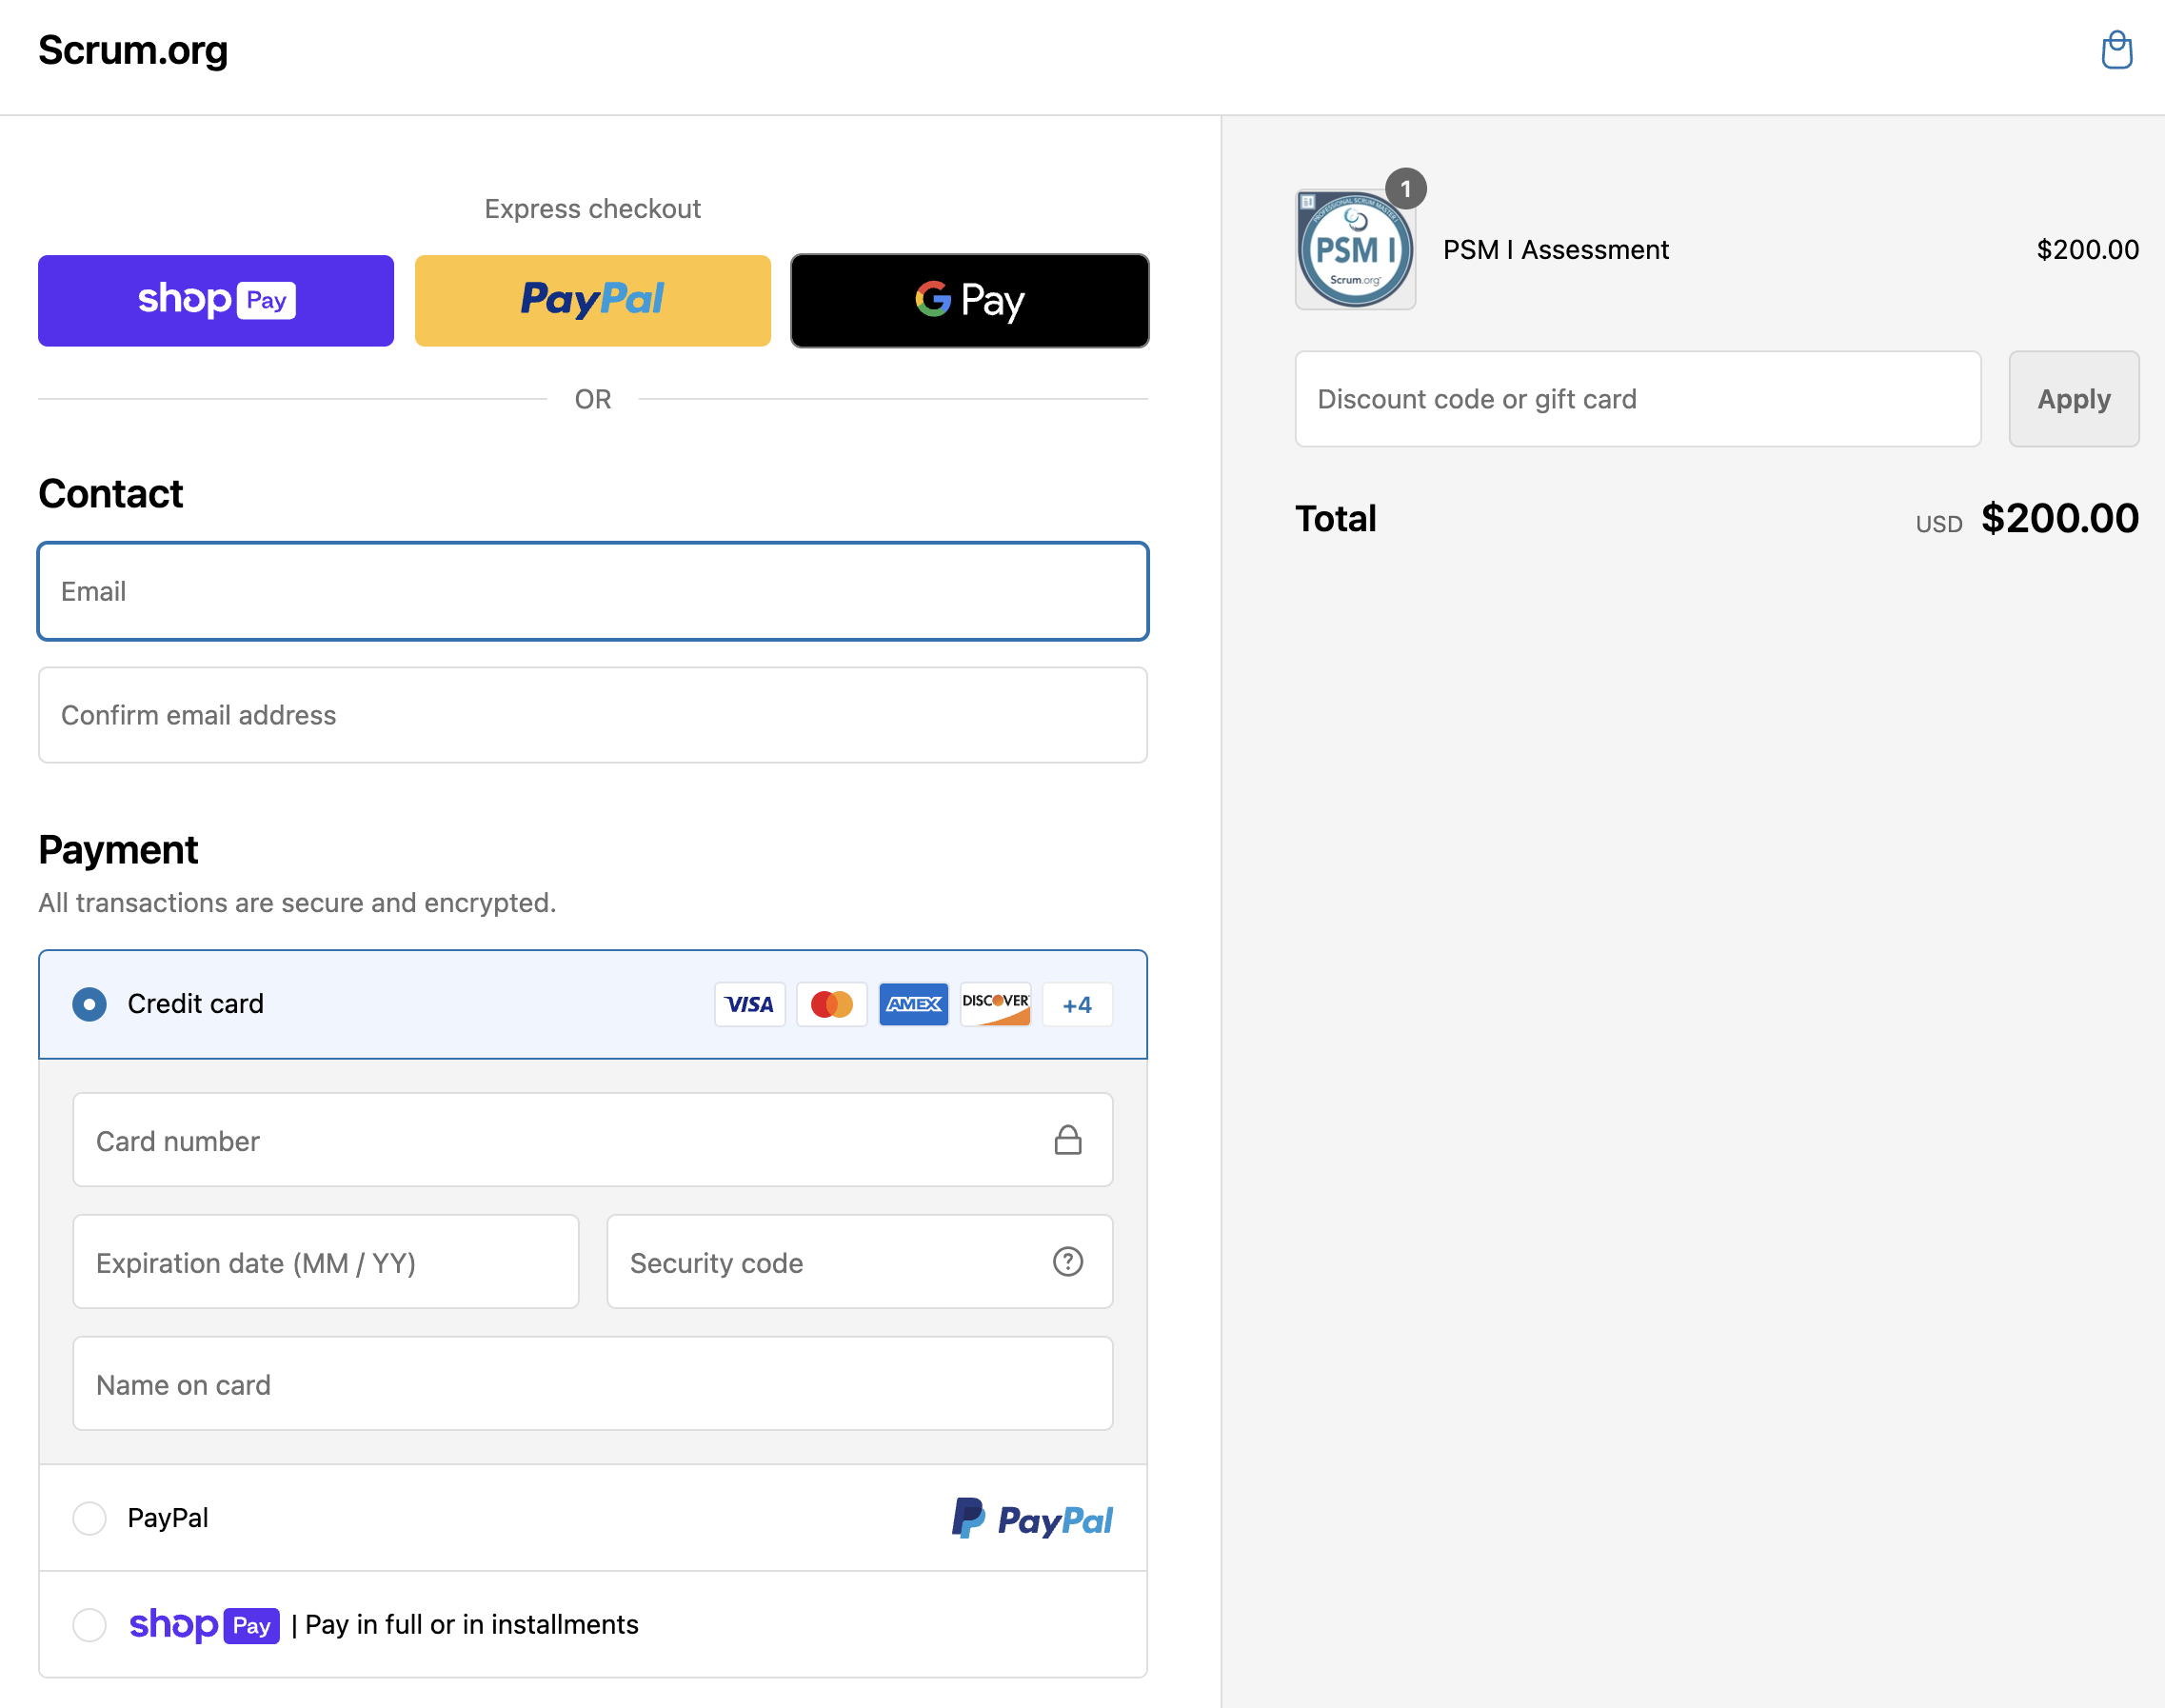This screenshot has width=2165, height=1708.
Task: Pay with Shop Pay express checkout
Action: pos(216,300)
